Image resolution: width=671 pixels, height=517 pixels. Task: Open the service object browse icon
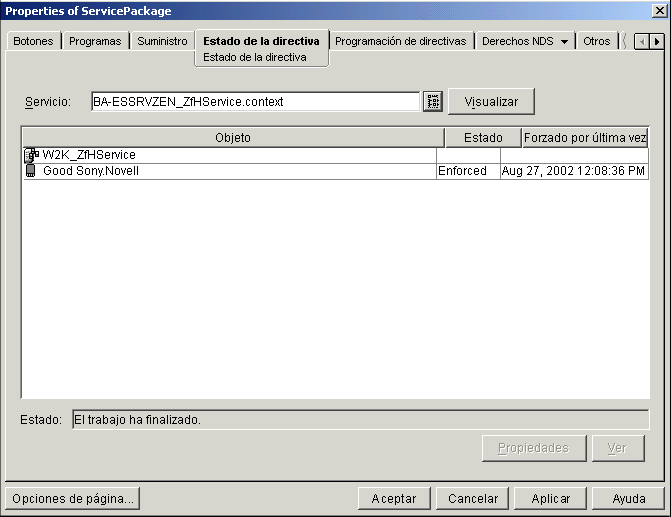point(433,101)
